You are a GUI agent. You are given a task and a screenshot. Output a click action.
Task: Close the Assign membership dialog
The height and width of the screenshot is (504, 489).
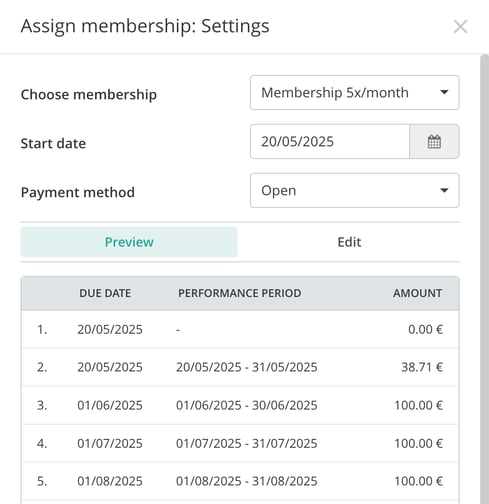(x=460, y=27)
